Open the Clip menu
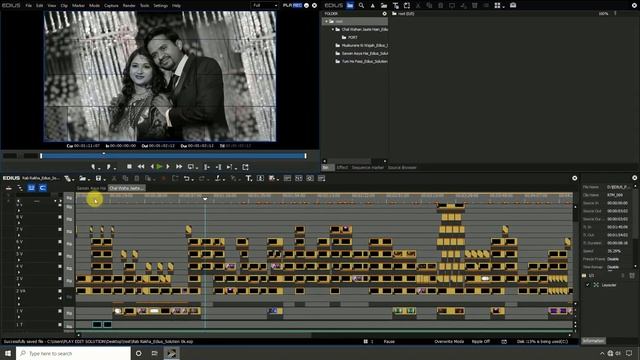This screenshot has width=640, height=360. click(64, 6)
